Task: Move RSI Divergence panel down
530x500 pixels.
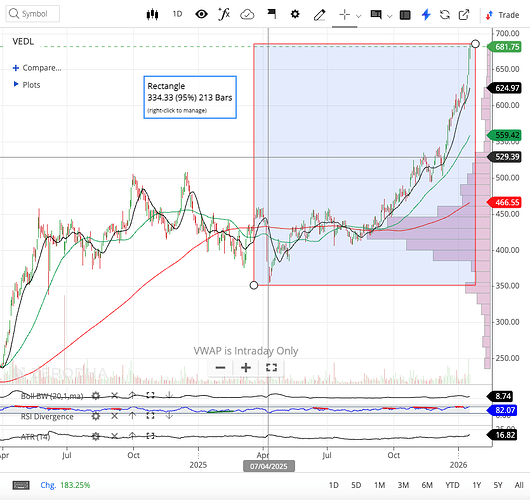Action: (x=169, y=416)
